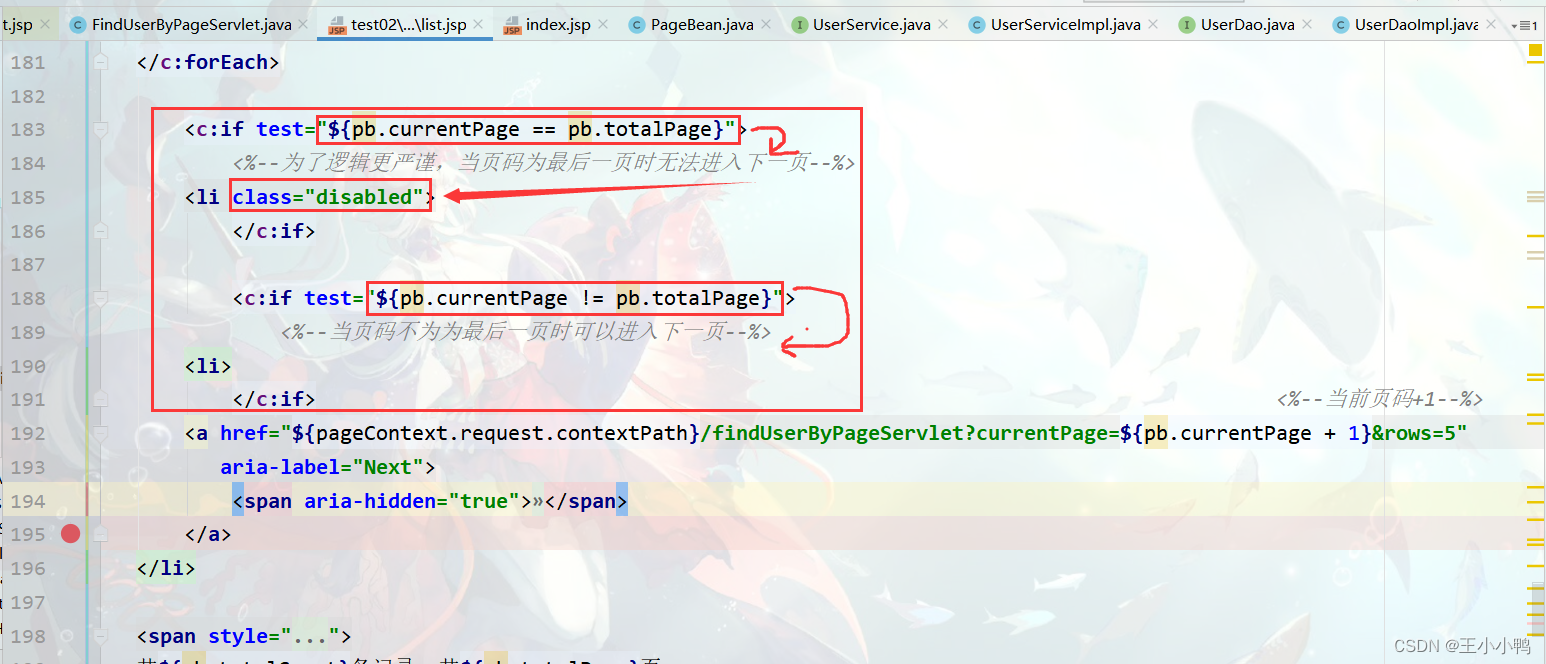Collapse the c:if block at line 183
The width and height of the screenshot is (1546, 664).
pyautogui.click(x=100, y=129)
